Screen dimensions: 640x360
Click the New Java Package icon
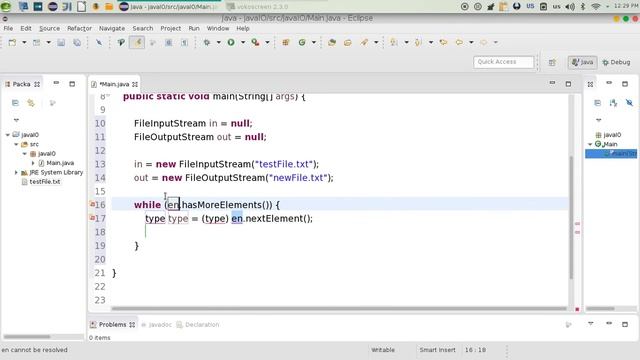click(286, 42)
